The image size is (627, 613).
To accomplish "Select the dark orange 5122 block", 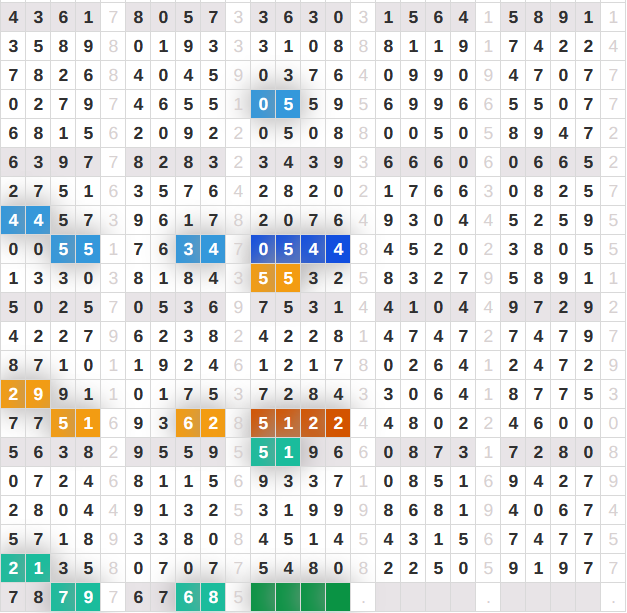I will pyautogui.click(x=300, y=423).
